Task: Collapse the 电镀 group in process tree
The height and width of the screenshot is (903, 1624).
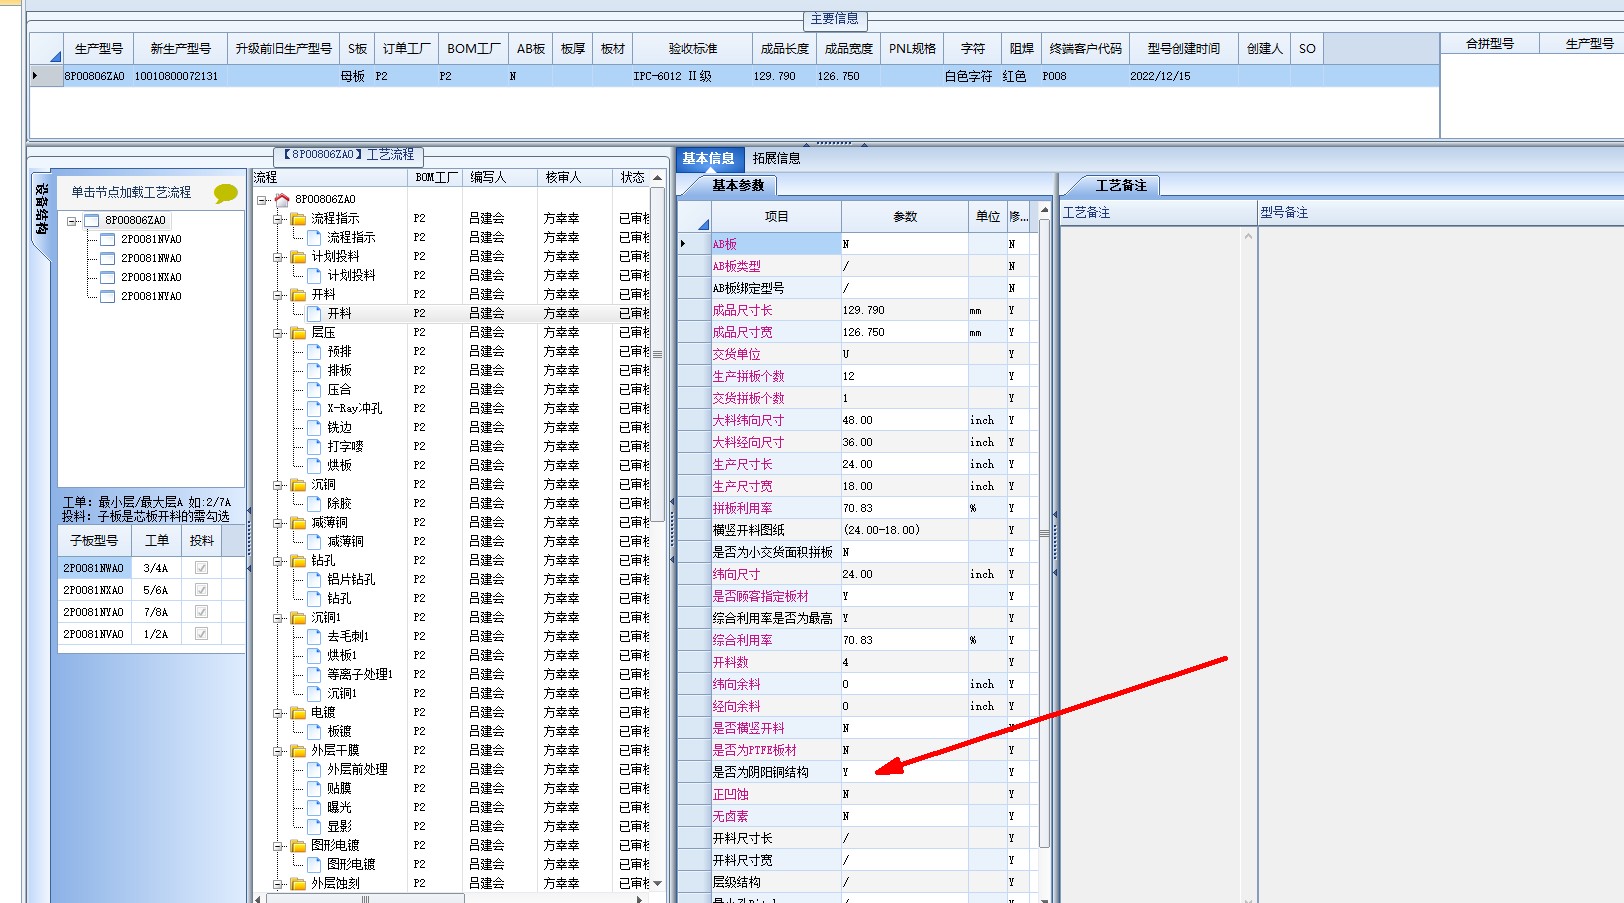Action: 278,713
